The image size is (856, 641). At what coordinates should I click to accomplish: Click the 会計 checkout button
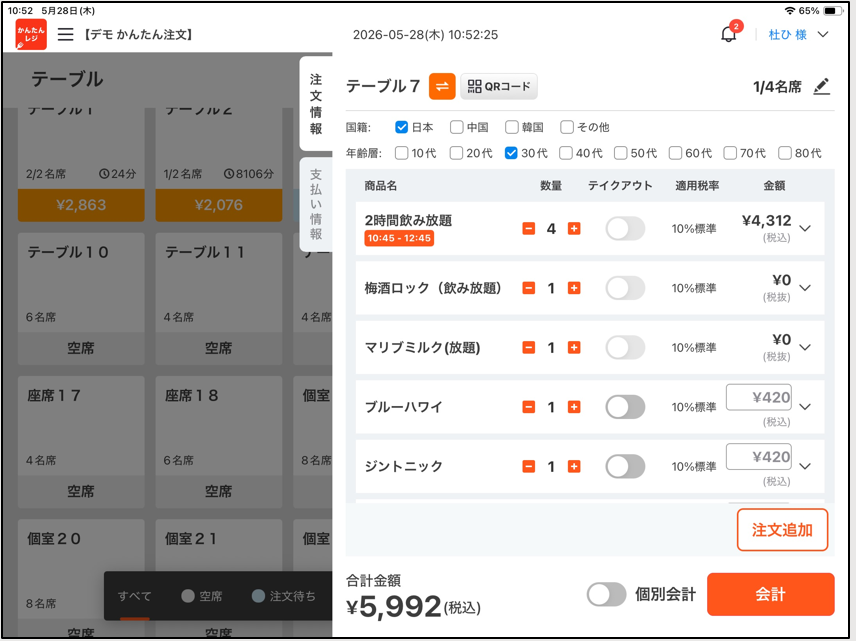(x=770, y=594)
